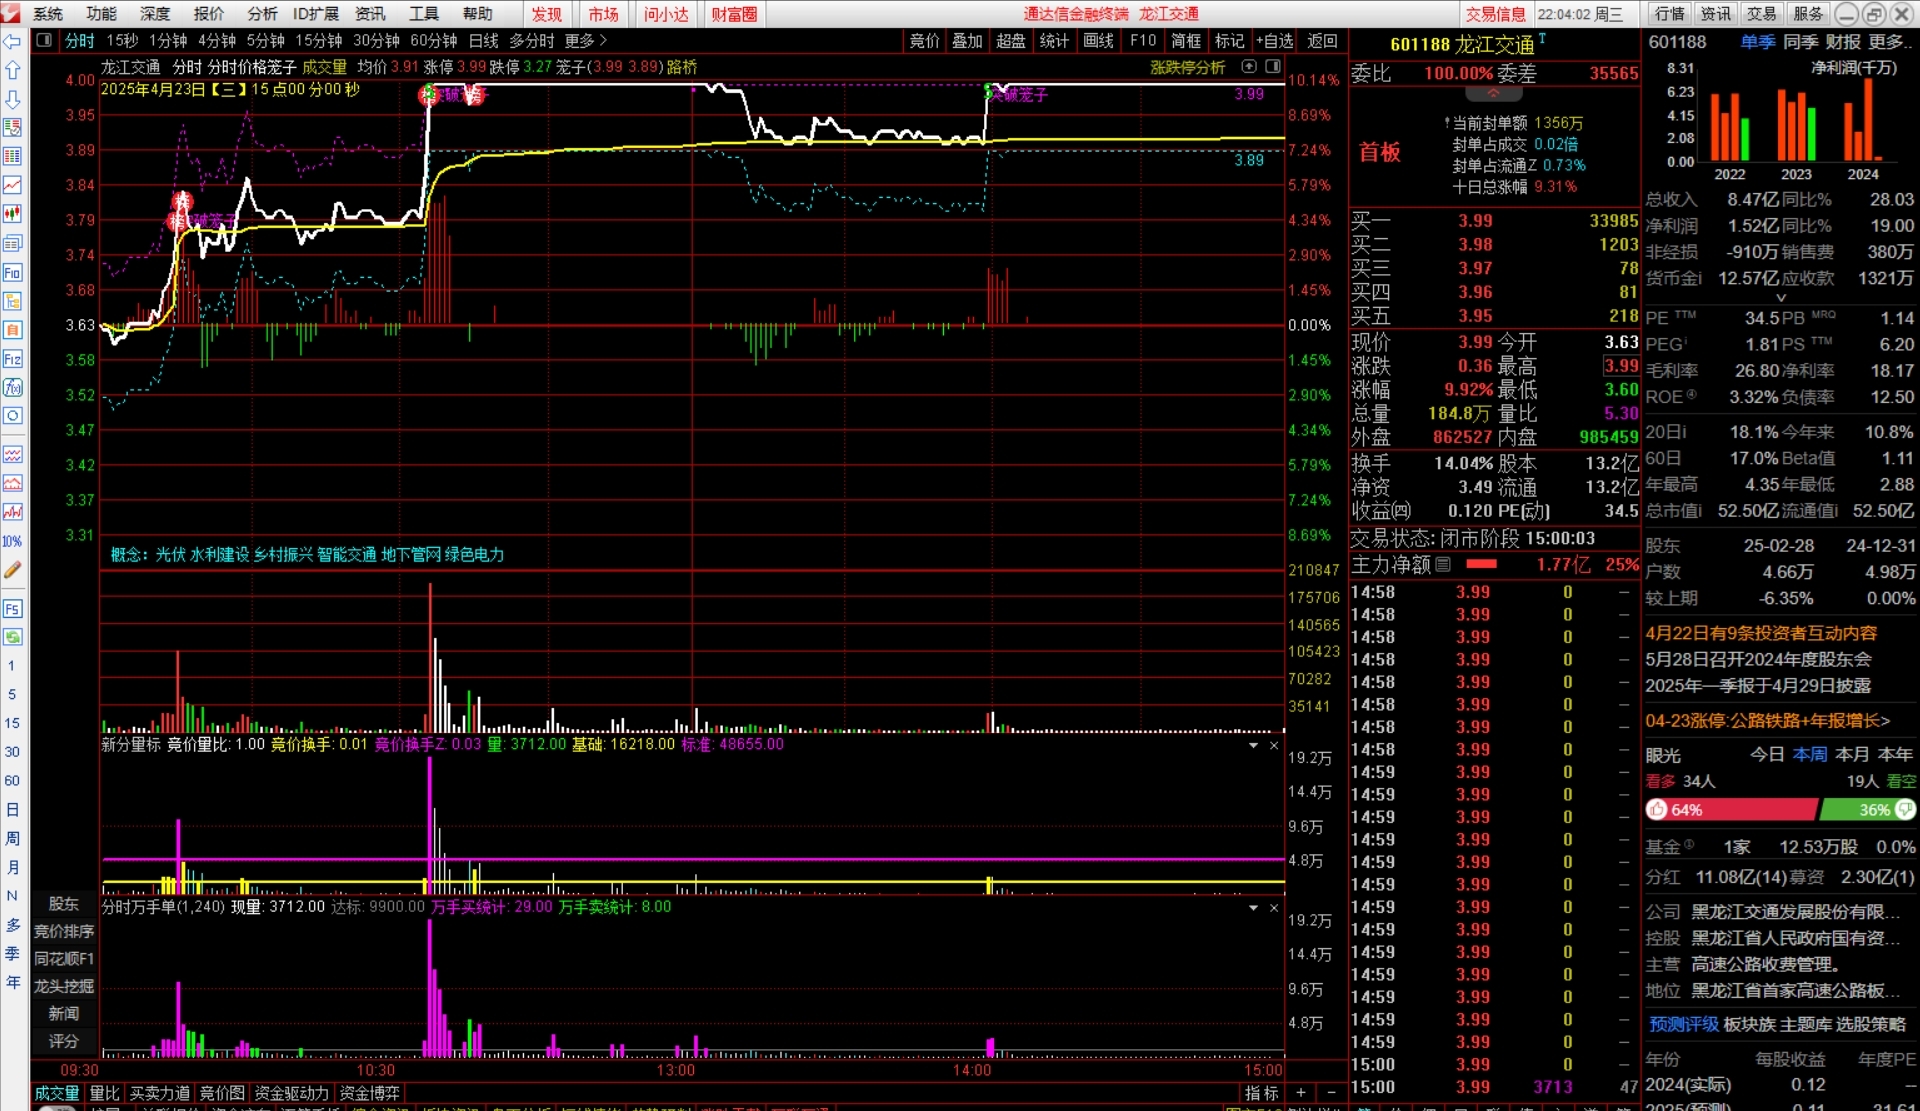
Task: Open the F10 company info sidebar icon
Action: [x=13, y=272]
